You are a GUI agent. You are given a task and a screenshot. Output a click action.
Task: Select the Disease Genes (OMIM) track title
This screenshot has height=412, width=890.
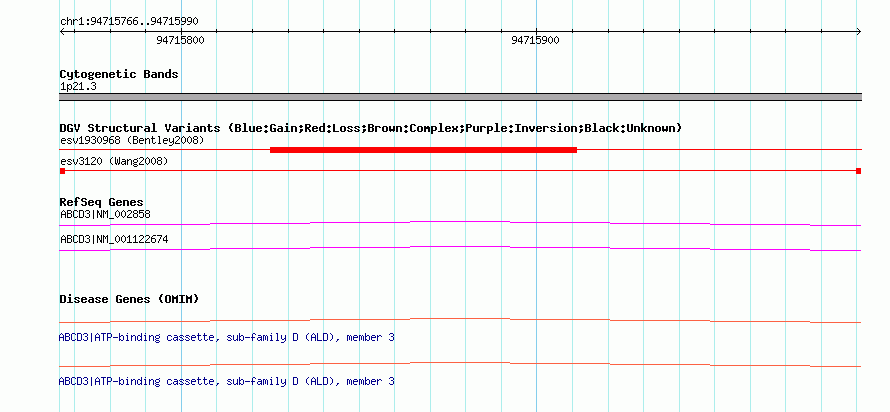click(x=129, y=299)
